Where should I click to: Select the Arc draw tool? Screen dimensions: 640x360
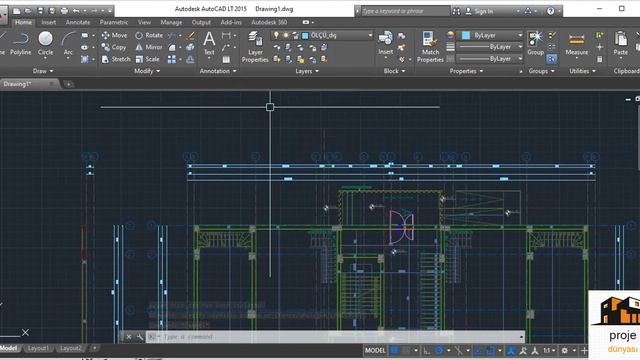click(x=68, y=44)
